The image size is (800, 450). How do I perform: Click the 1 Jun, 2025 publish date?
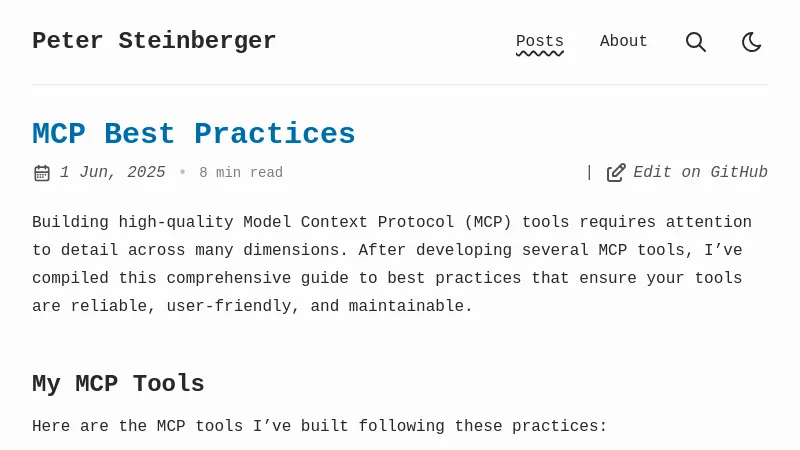112,173
